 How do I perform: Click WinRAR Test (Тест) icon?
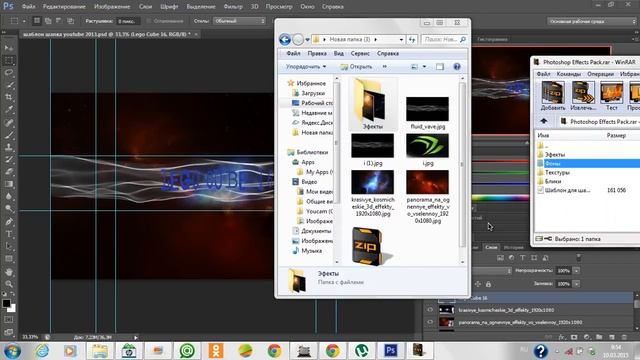pos(611,96)
